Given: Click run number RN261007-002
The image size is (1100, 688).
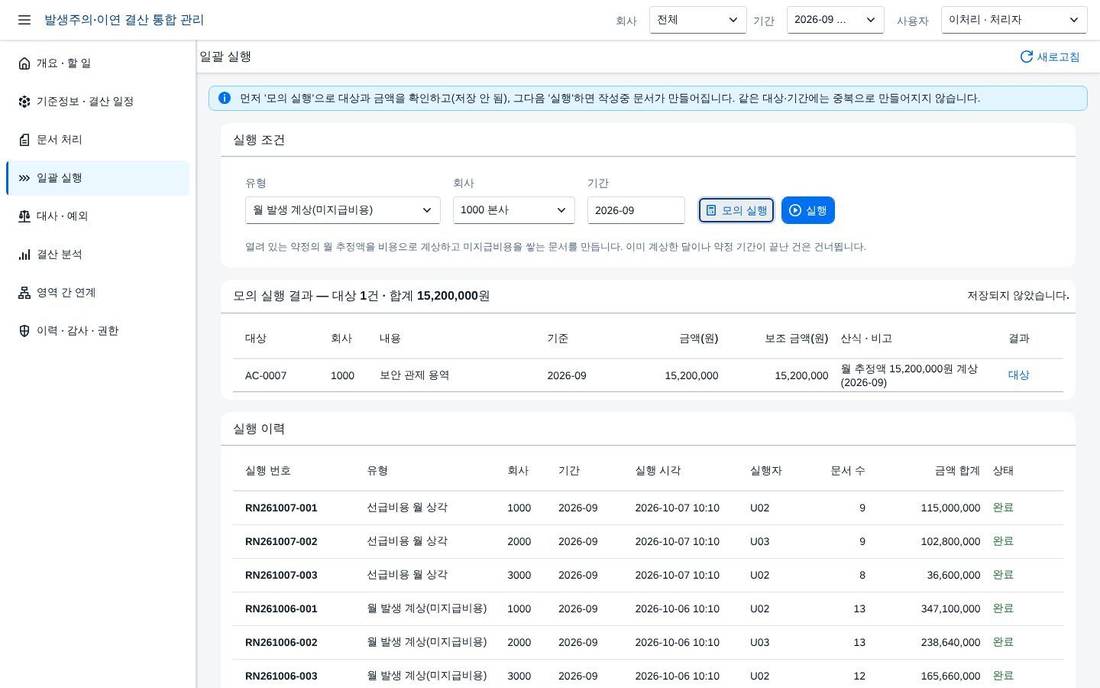Looking at the screenshot, I should [x=281, y=541].
